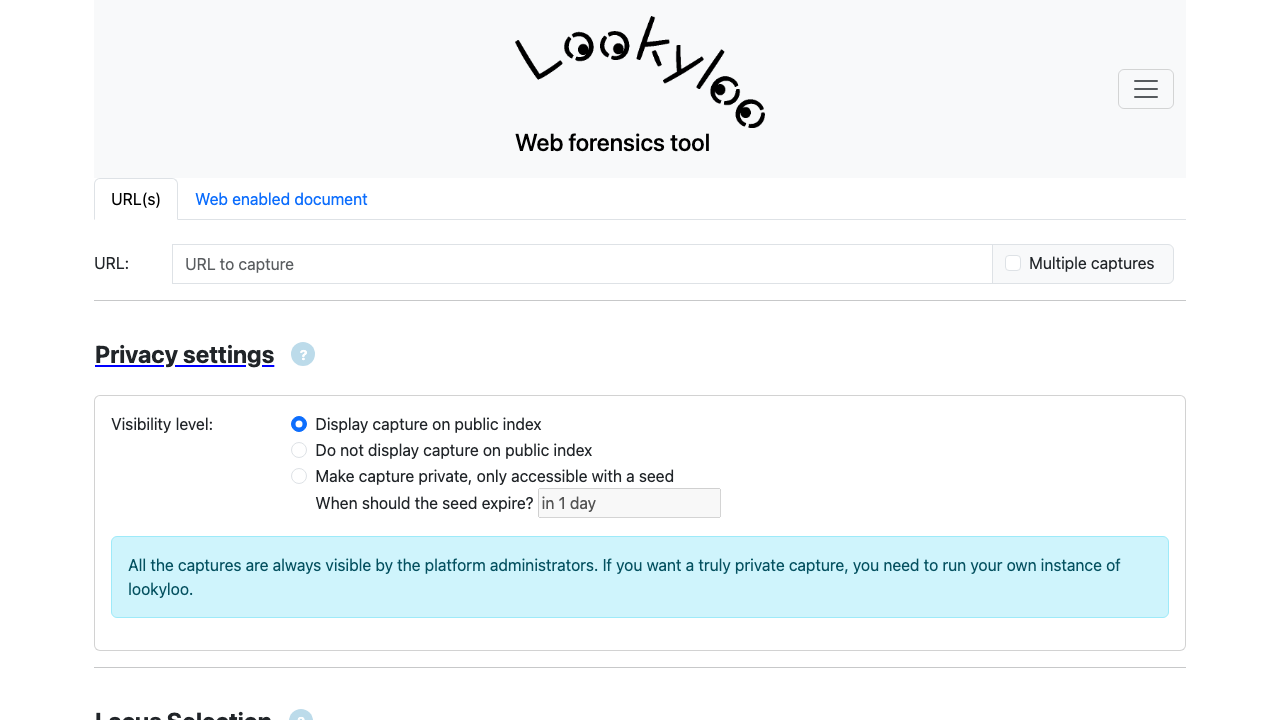Click the 'When should the seed expire?' label

pyautogui.click(x=424, y=503)
